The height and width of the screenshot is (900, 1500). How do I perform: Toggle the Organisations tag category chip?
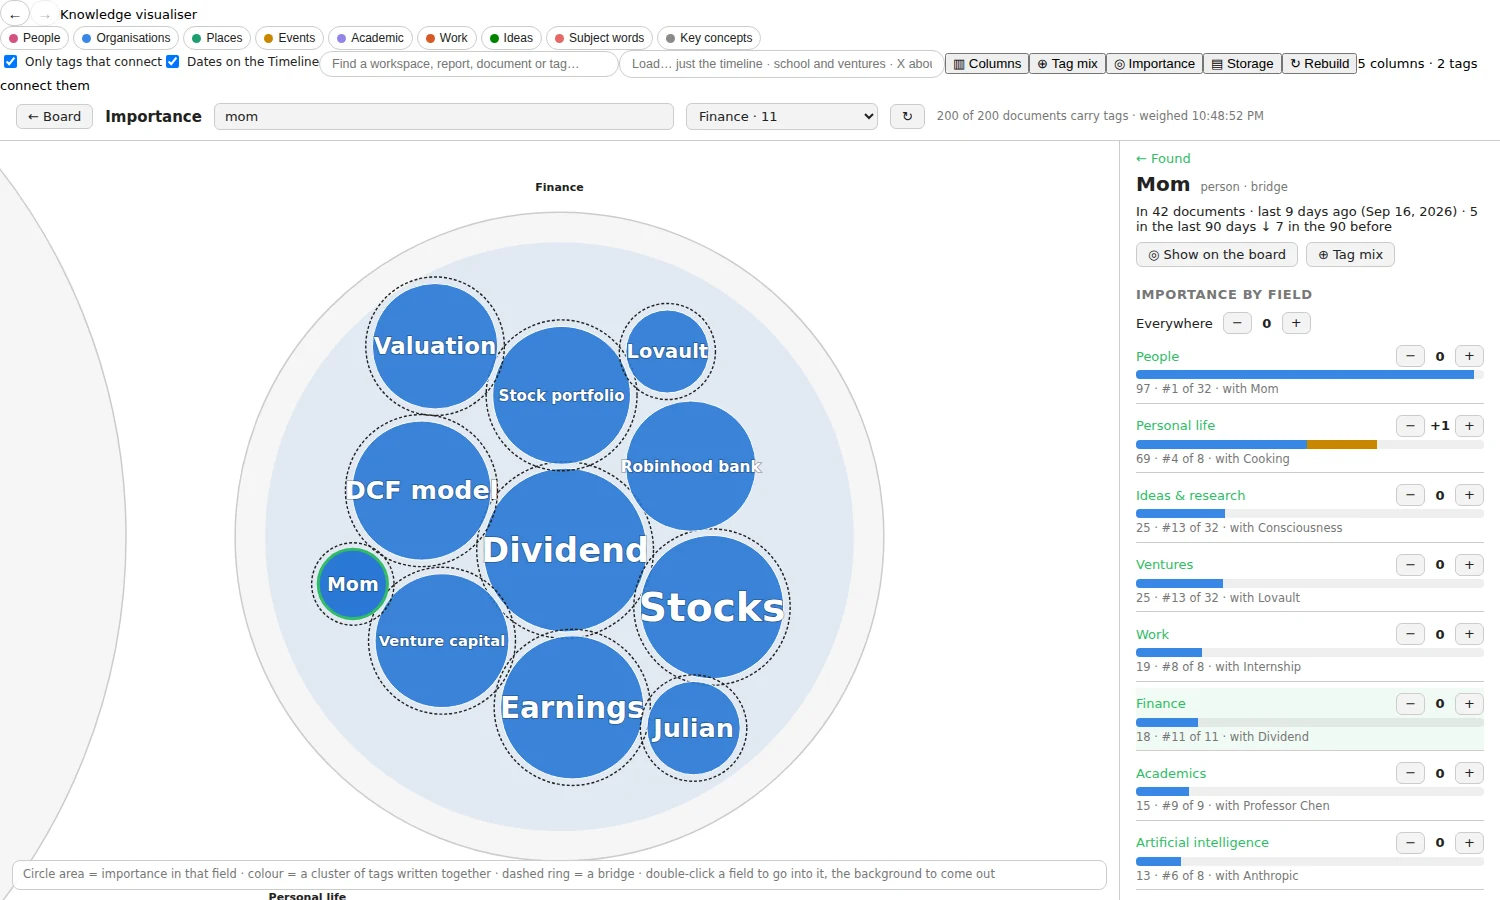[x=126, y=38]
